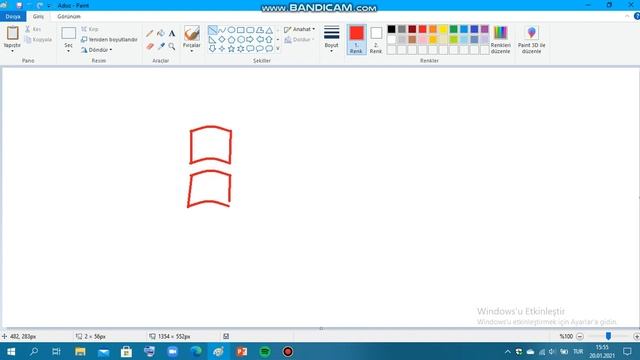Select the Color picker eyedropper tool
The height and width of the screenshot is (360, 640).
[161, 47]
